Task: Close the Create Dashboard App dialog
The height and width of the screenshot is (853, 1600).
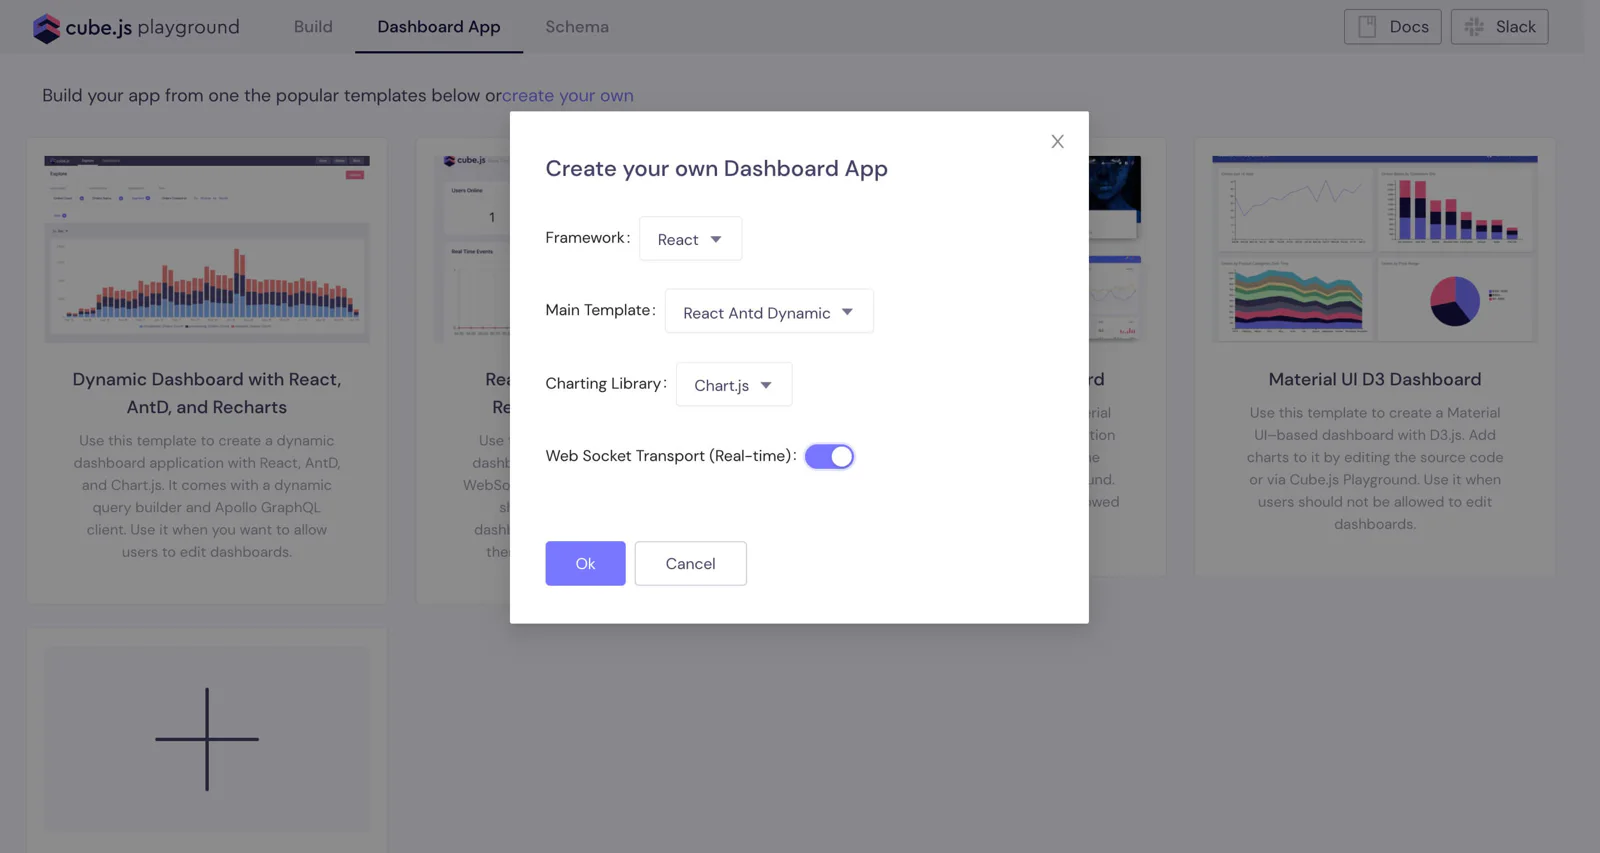Action: [1057, 142]
